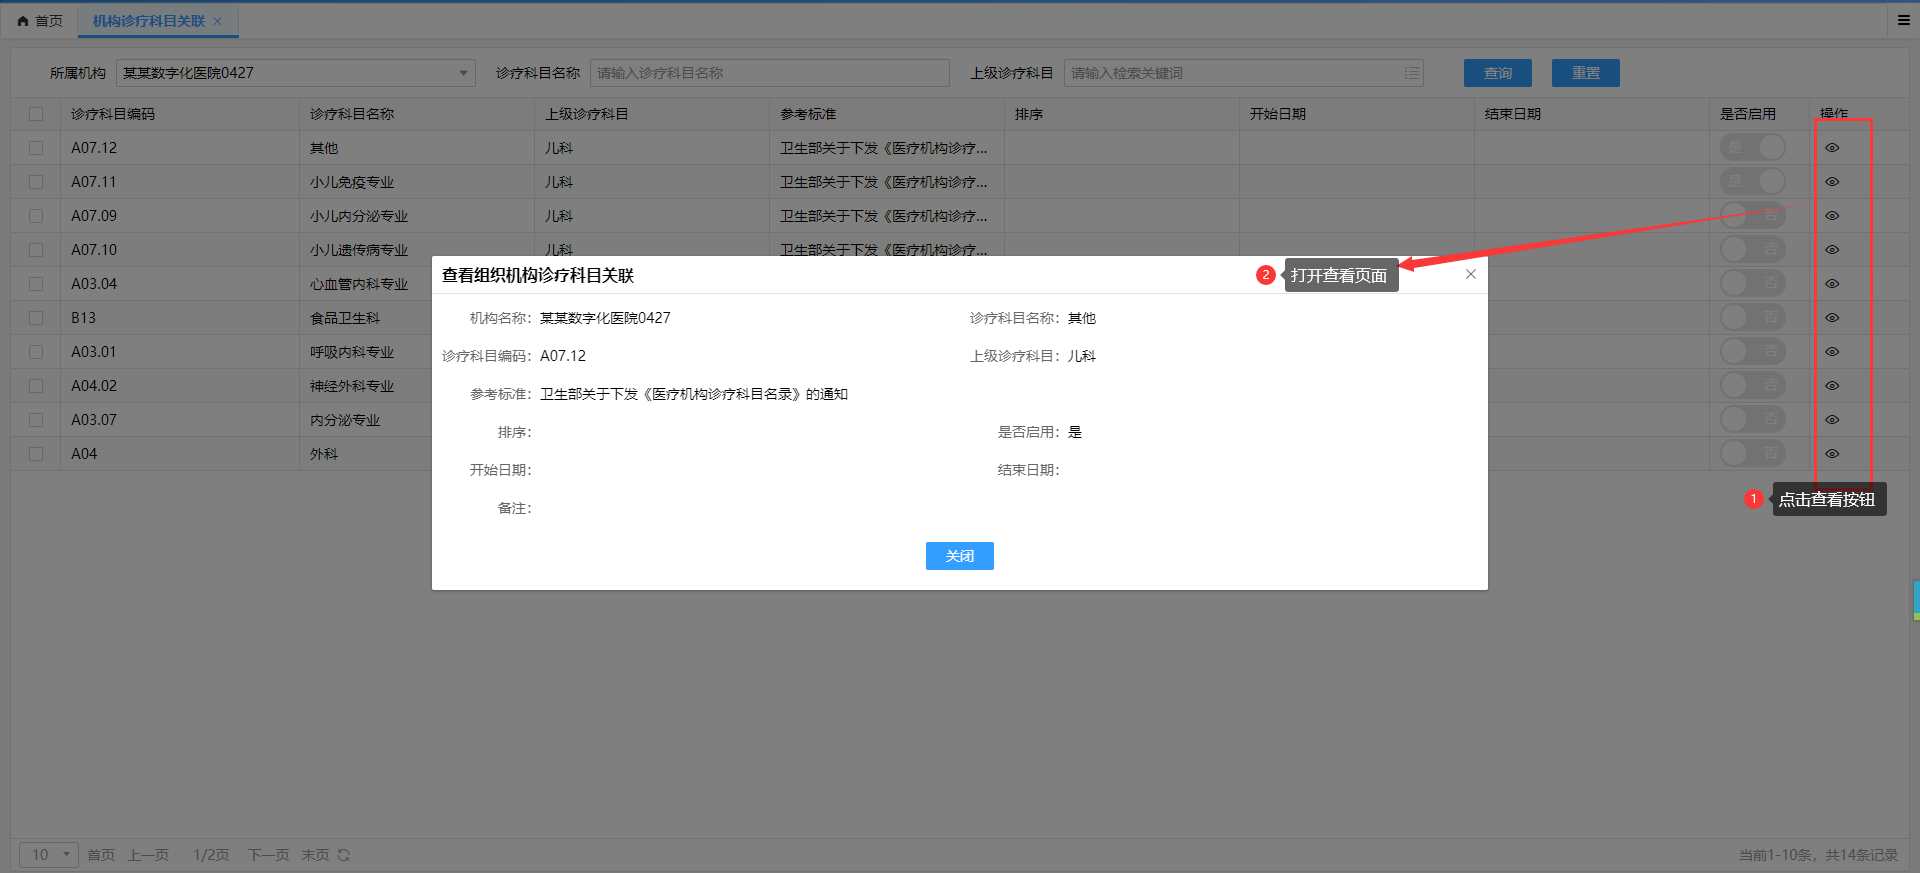Viewport: 1920px width, 873px height.
Task: Toggle the 是否启用 switch for A07.12
Action: [1752, 148]
